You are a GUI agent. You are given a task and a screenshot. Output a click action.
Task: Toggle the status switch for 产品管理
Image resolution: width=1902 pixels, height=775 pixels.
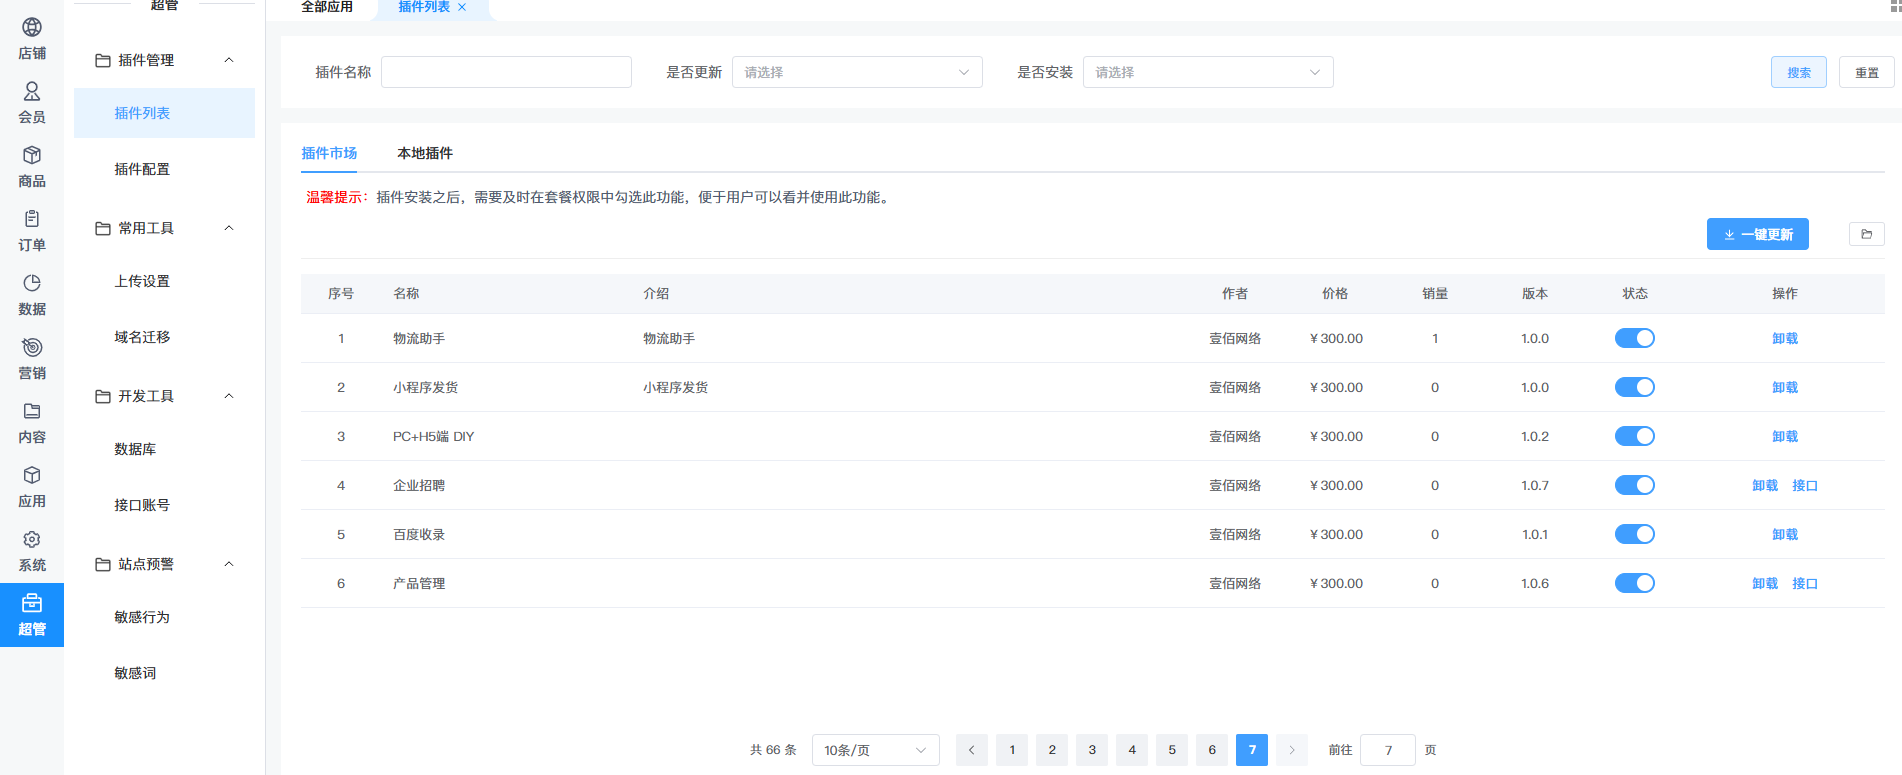1635,583
